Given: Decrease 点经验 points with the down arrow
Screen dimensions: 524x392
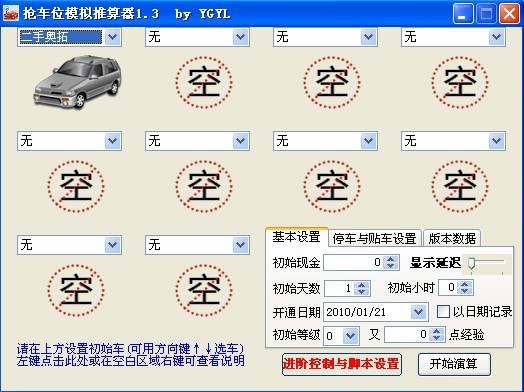Looking at the screenshot, I should click(x=436, y=338).
